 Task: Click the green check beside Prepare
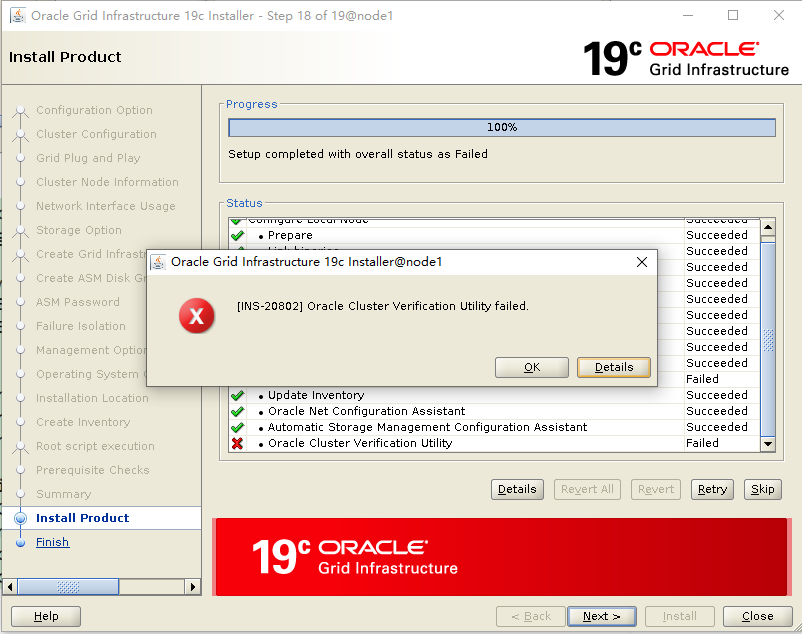[237, 236]
